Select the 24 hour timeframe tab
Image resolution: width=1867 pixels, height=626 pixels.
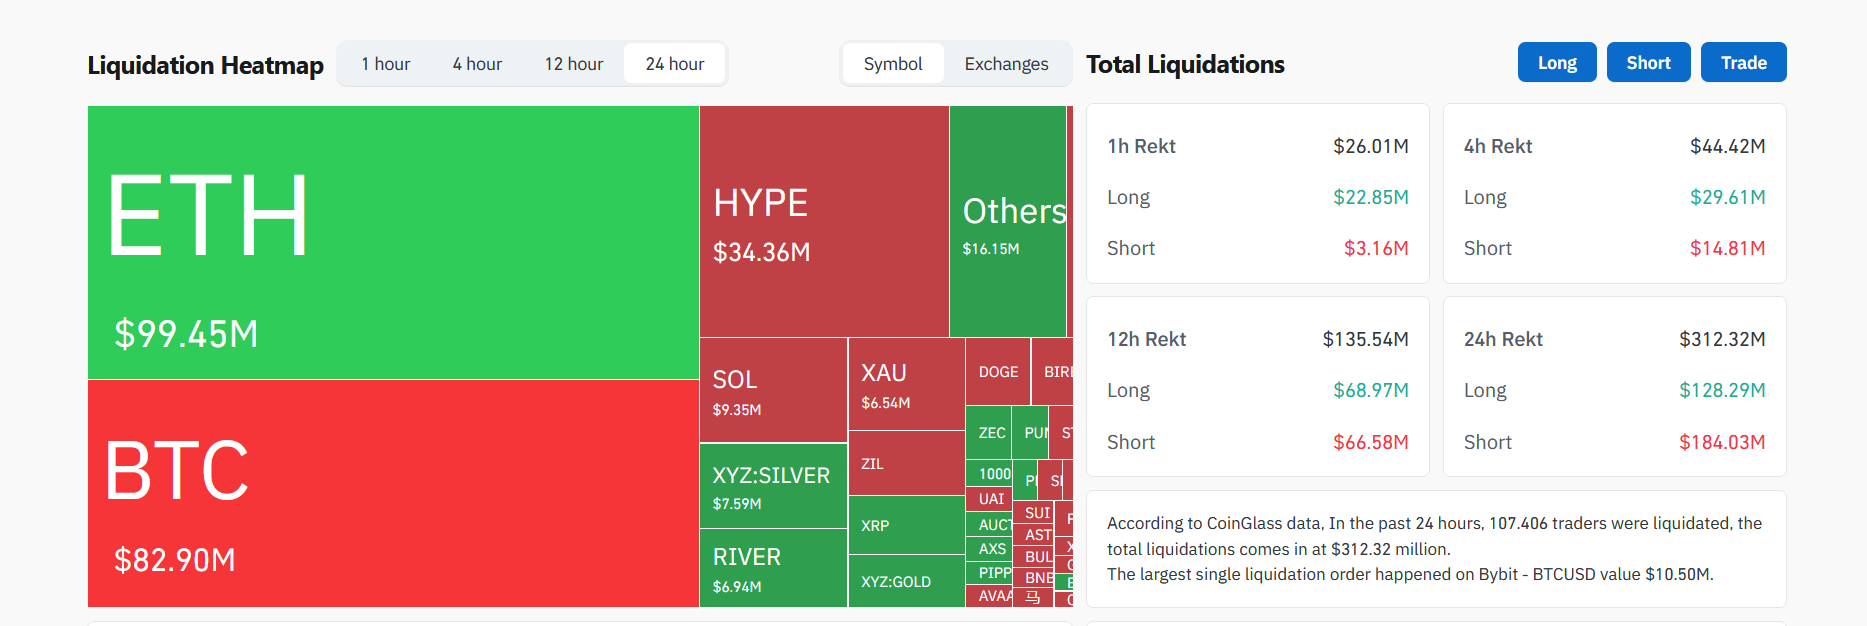point(675,64)
